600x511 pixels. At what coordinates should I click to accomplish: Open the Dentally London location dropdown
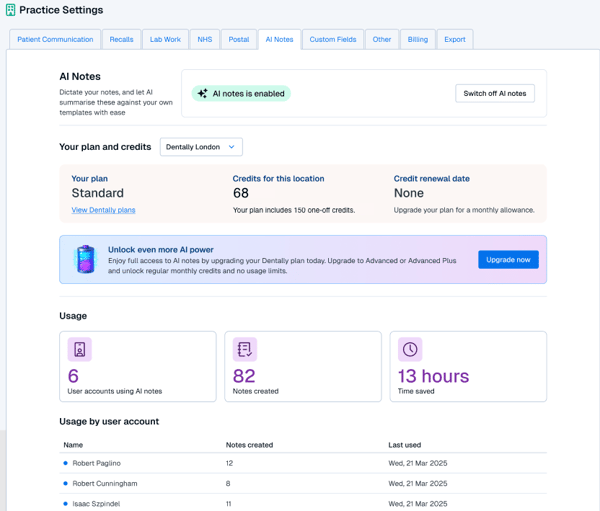pos(201,147)
